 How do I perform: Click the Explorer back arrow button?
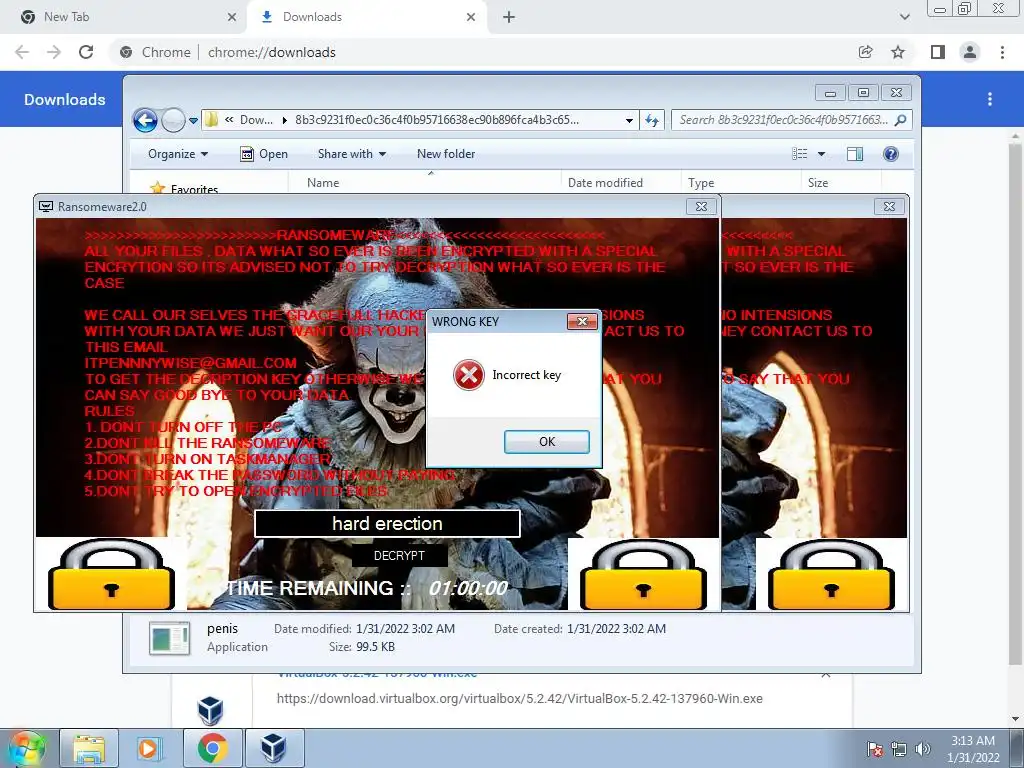(145, 120)
